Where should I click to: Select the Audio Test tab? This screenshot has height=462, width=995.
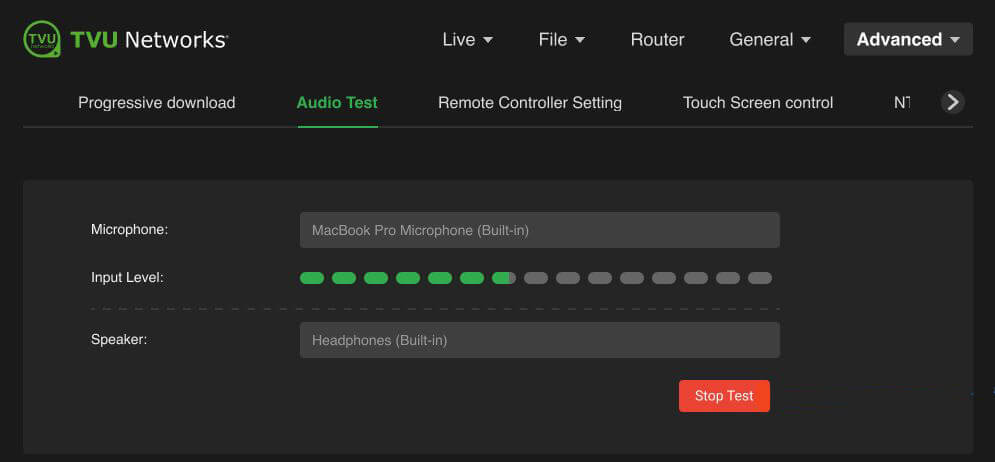[337, 103]
